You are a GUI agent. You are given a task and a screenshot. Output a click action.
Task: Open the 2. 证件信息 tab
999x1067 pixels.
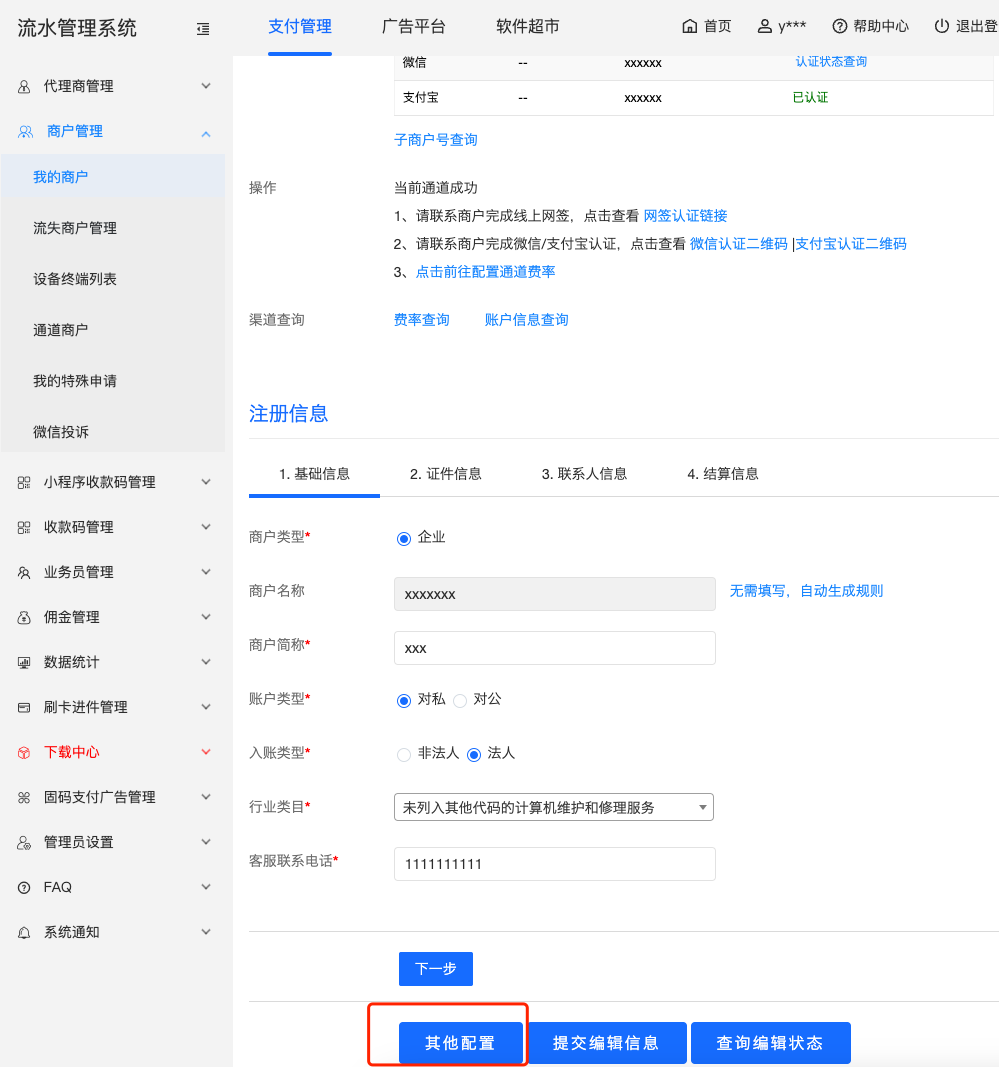[446, 474]
